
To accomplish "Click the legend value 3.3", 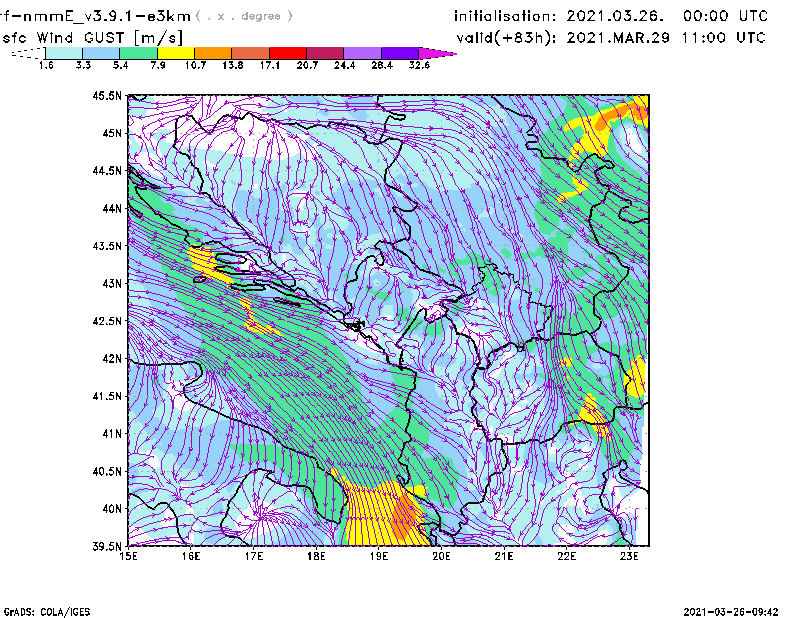I will tap(83, 65).
